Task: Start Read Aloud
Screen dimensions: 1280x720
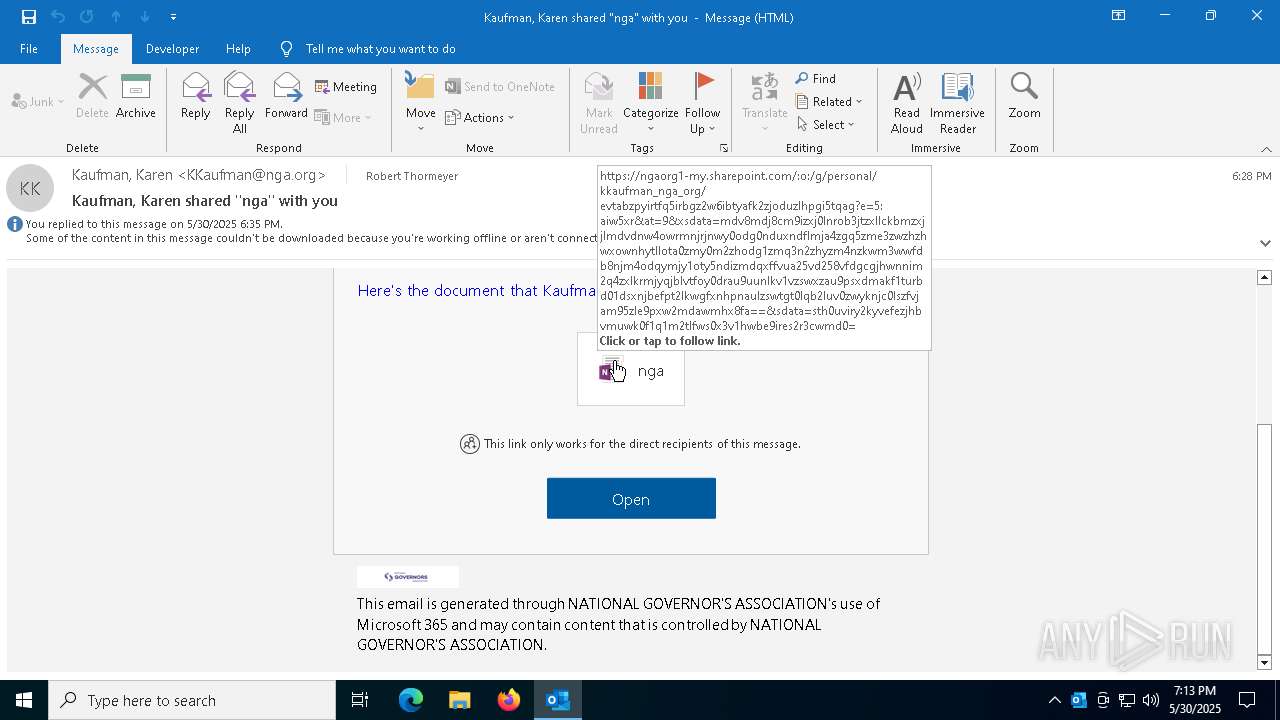Action: [x=907, y=103]
